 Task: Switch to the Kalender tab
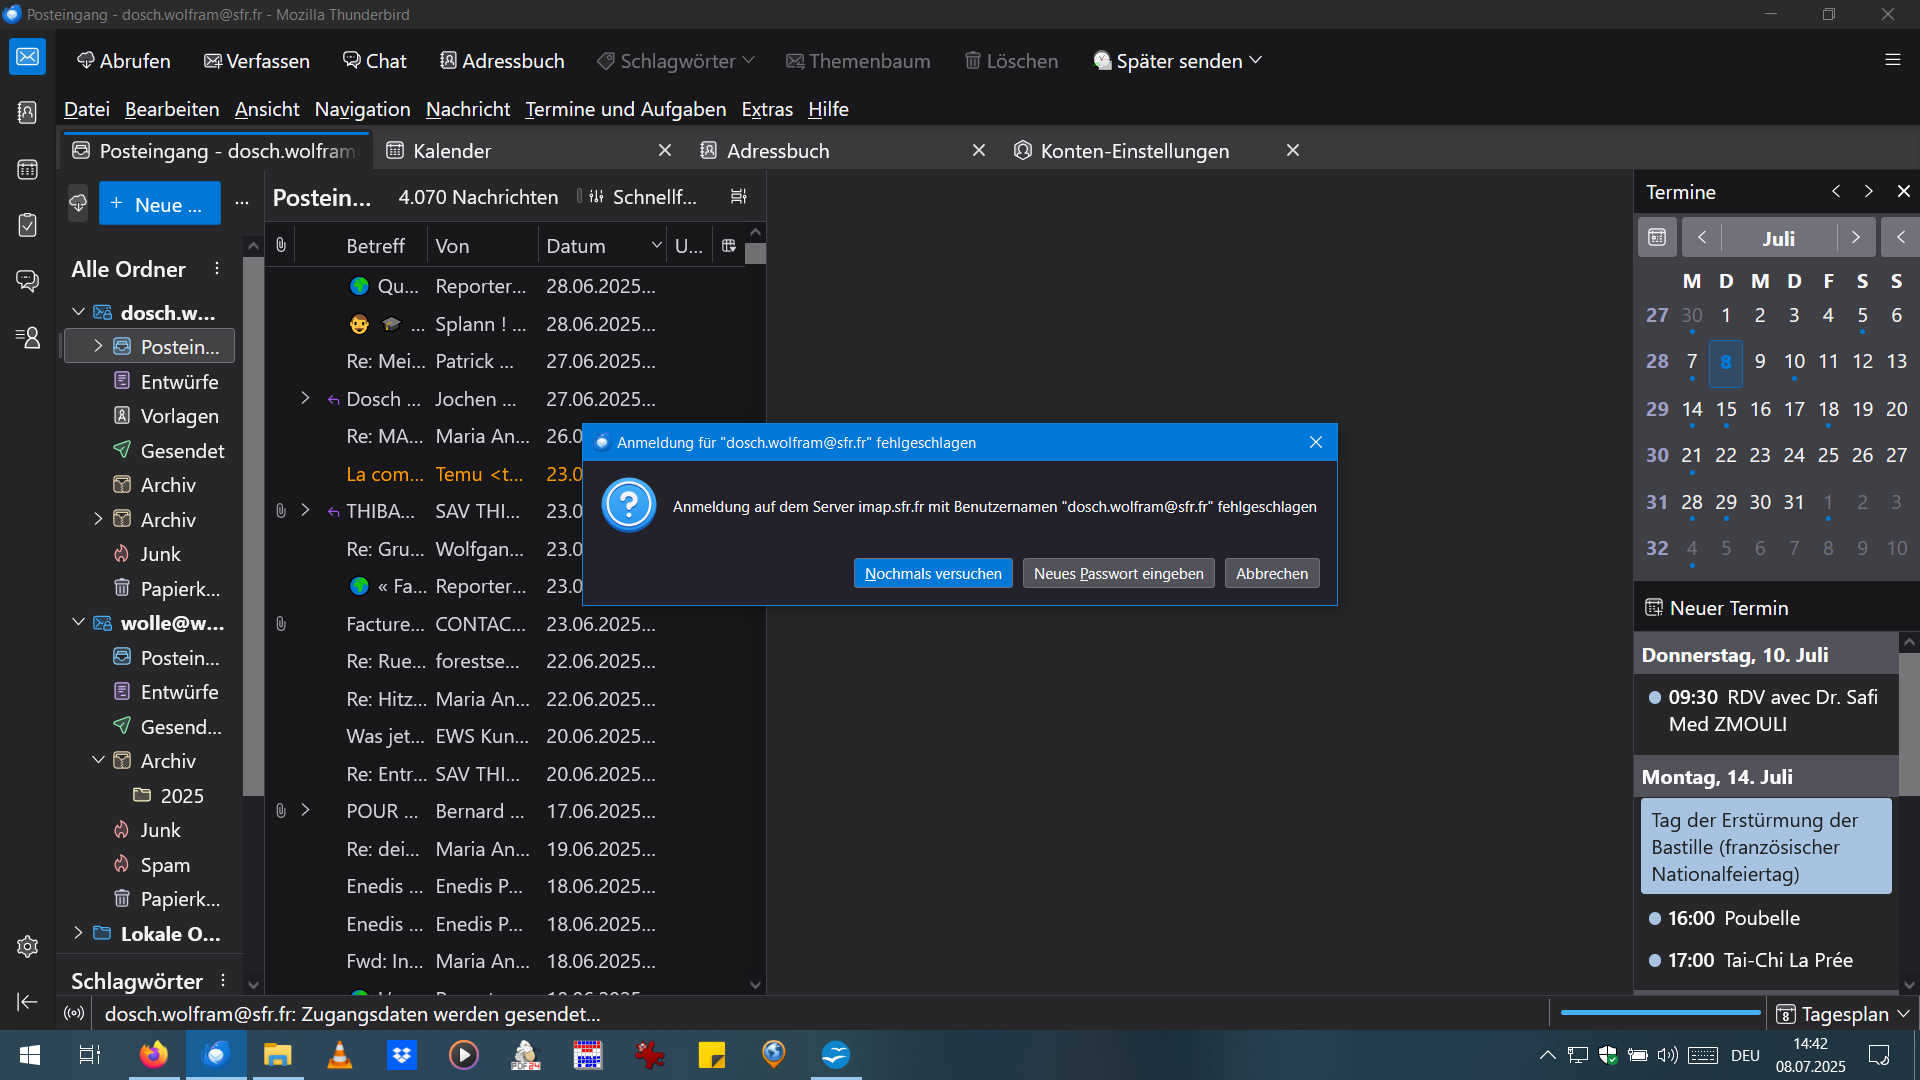(x=452, y=151)
